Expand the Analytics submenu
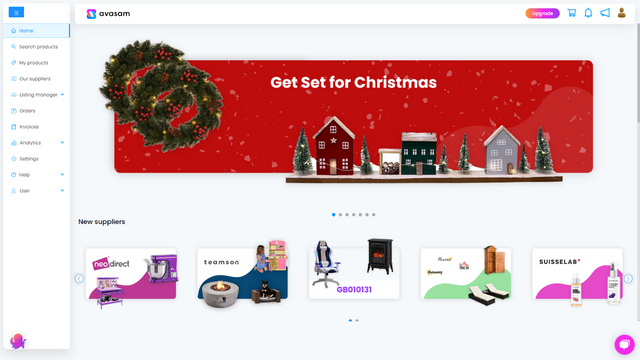Viewport: 640px width, 360px height. 37,143
